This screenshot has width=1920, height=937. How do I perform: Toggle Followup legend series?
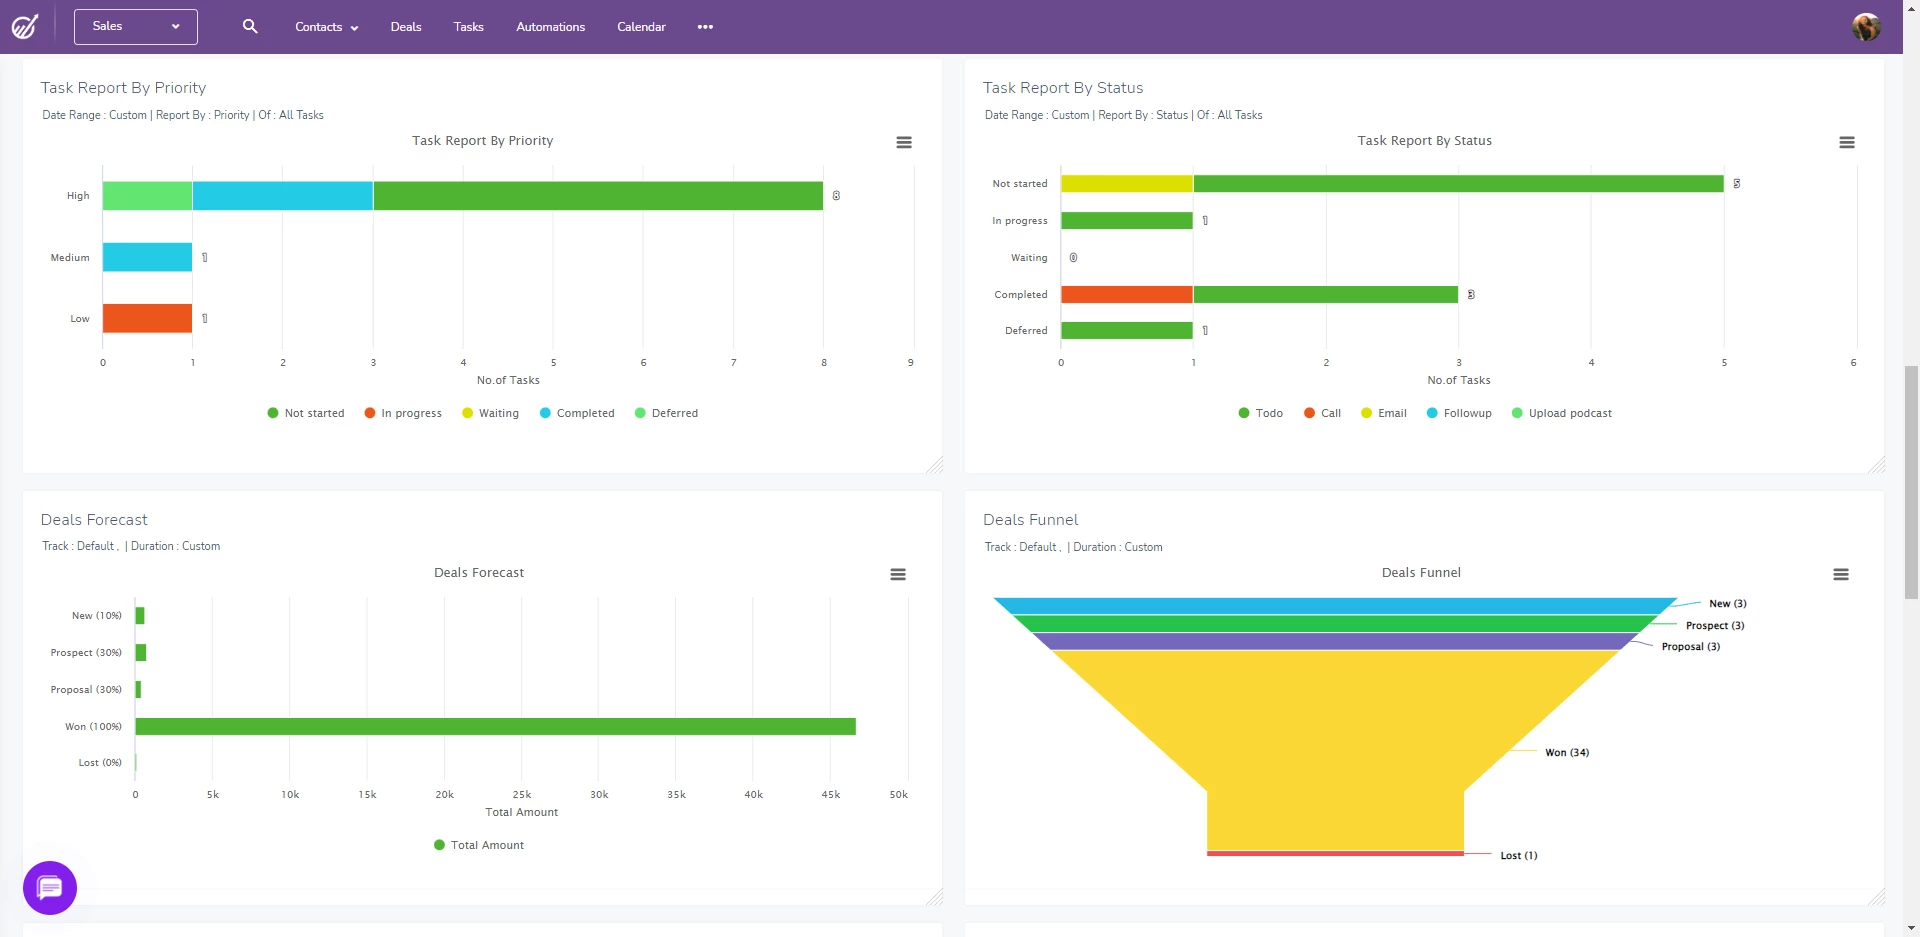1459,413
